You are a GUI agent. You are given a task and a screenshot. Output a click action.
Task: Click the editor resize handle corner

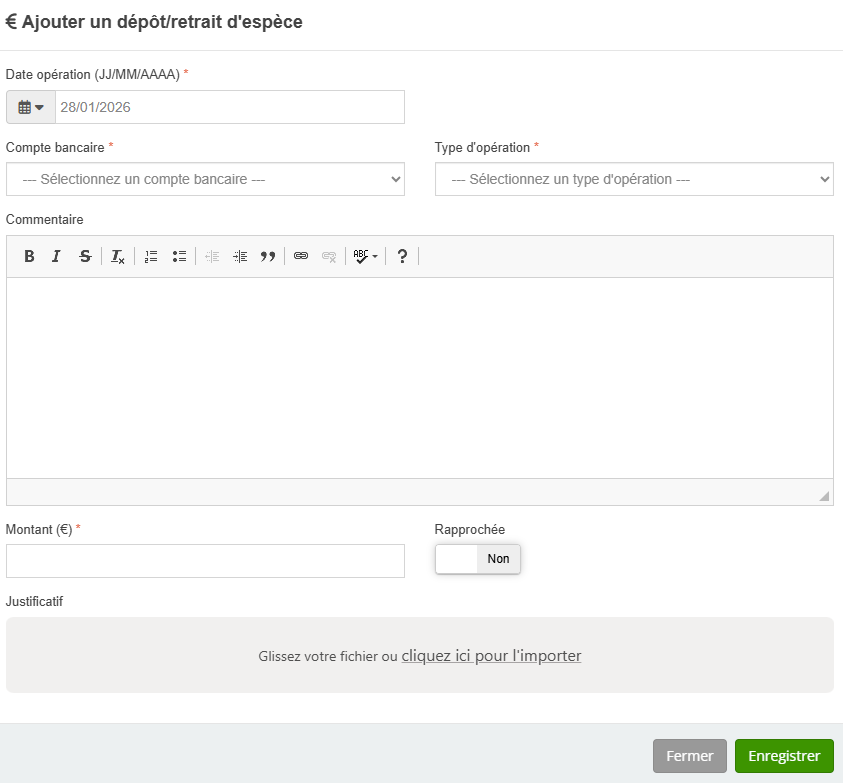coord(824,496)
